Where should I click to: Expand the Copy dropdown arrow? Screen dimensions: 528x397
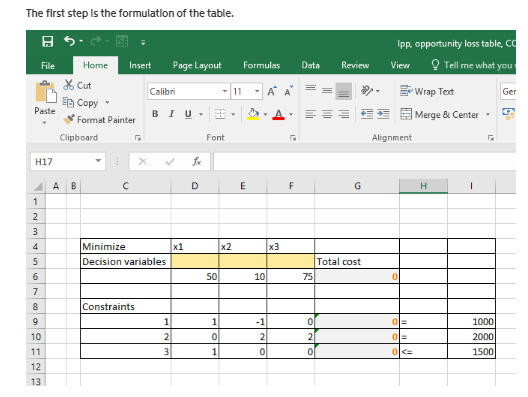107,102
